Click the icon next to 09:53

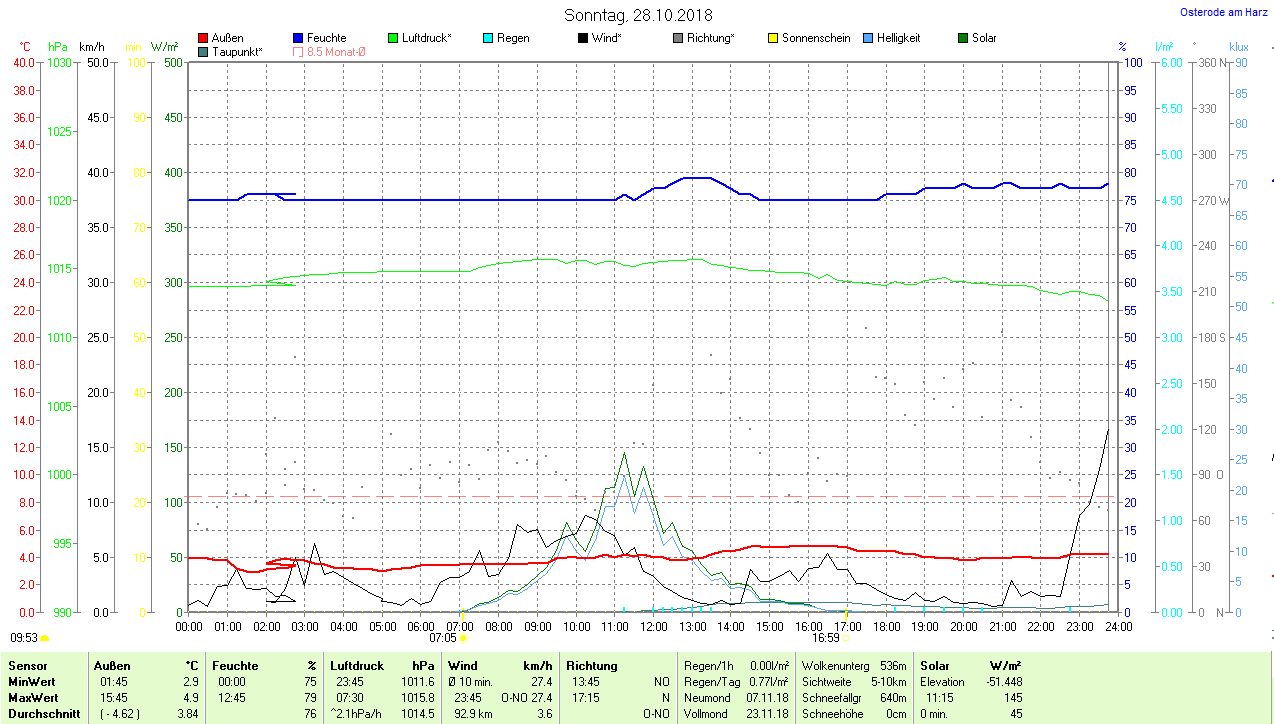[44, 637]
